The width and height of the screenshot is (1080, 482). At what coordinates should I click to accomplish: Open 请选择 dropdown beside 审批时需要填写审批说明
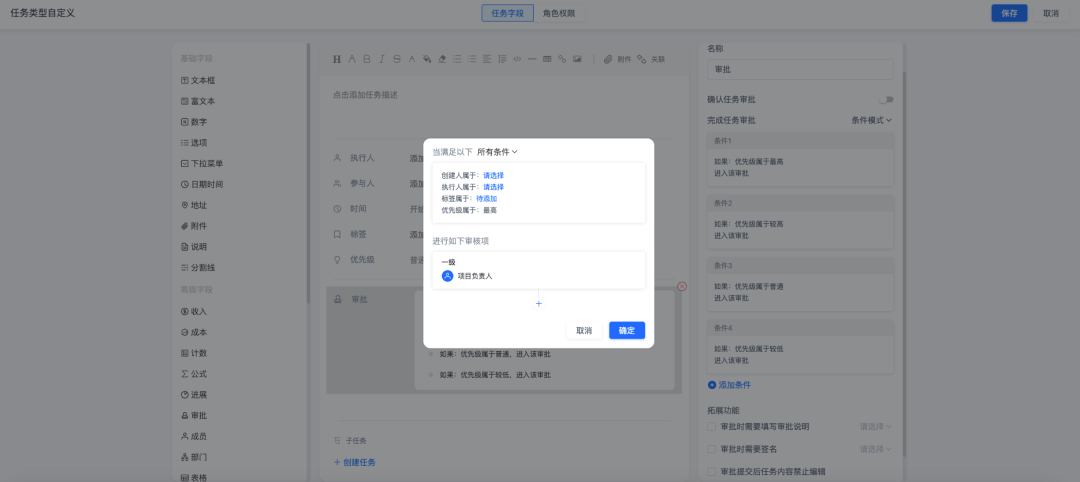pyautogui.click(x=875, y=427)
